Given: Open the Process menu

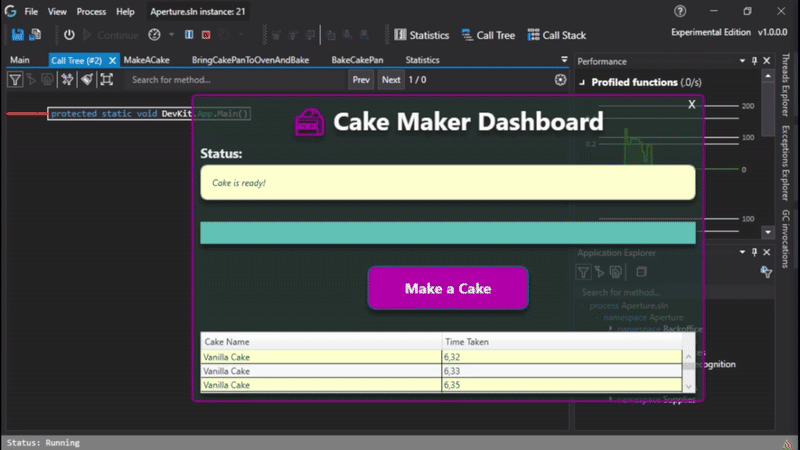Looking at the screenshot, I should [91, 11].
